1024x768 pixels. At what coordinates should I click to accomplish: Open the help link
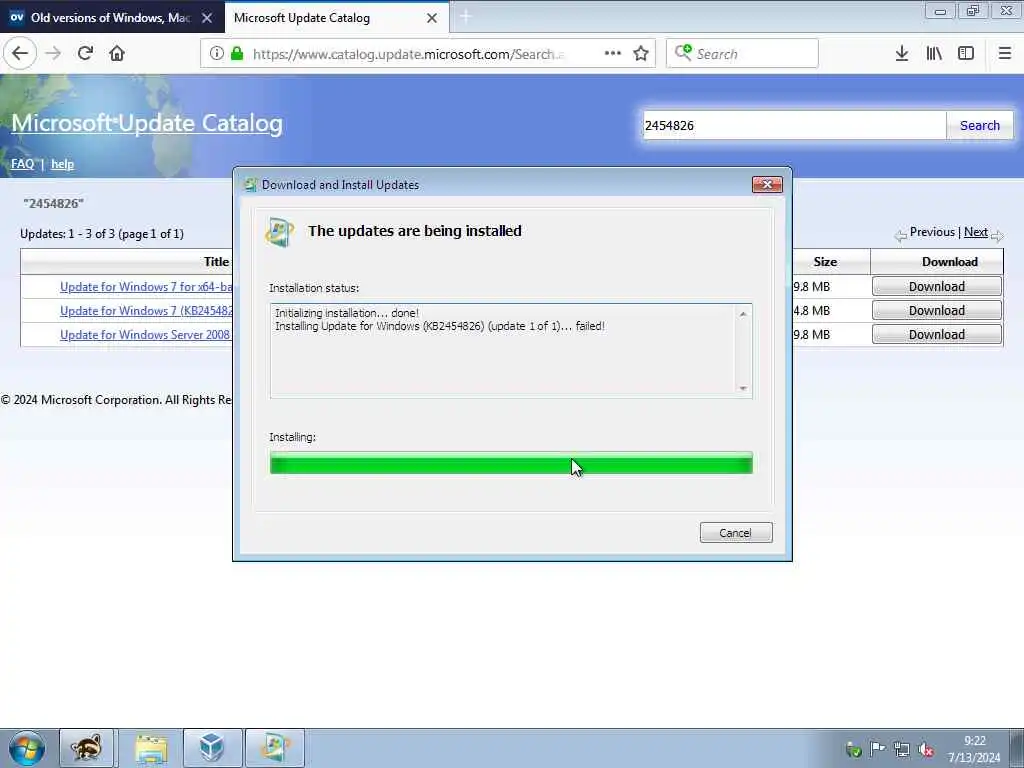point(63,164)
